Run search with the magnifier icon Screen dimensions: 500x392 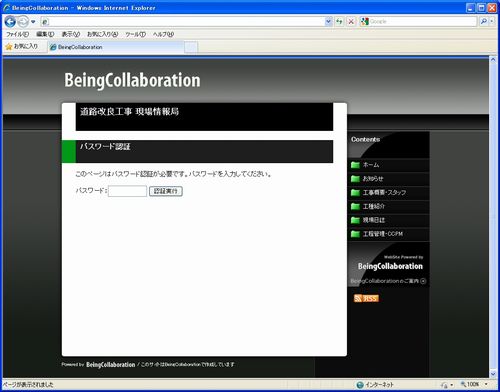(483, 22)
